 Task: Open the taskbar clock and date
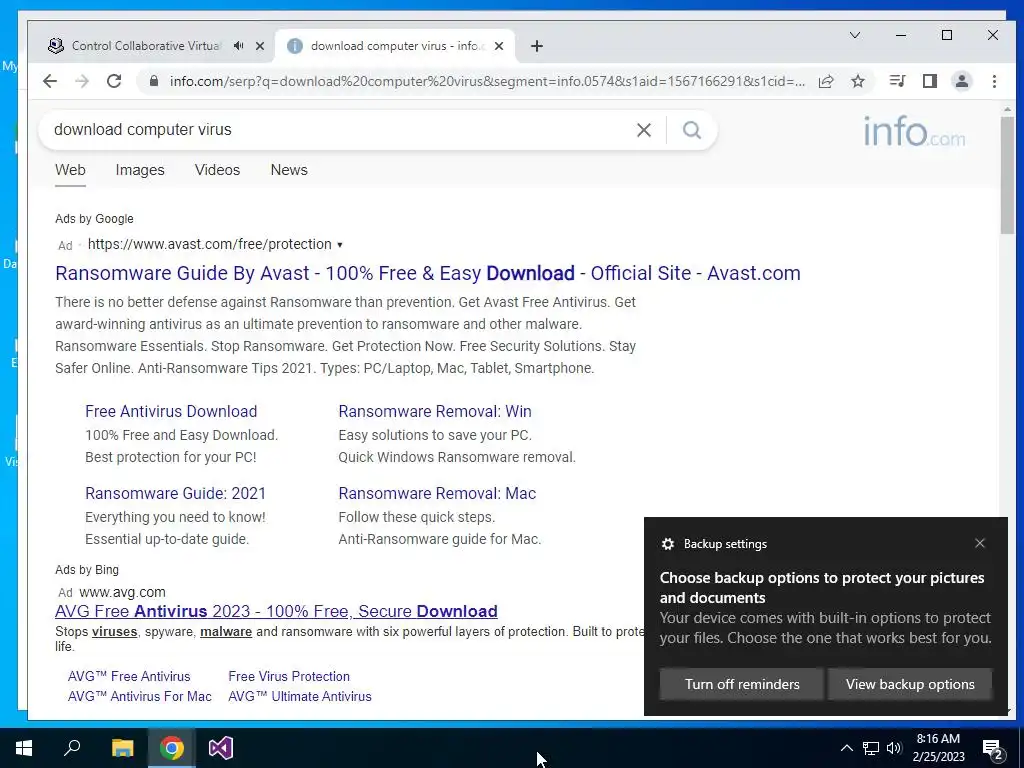(938, 748)
